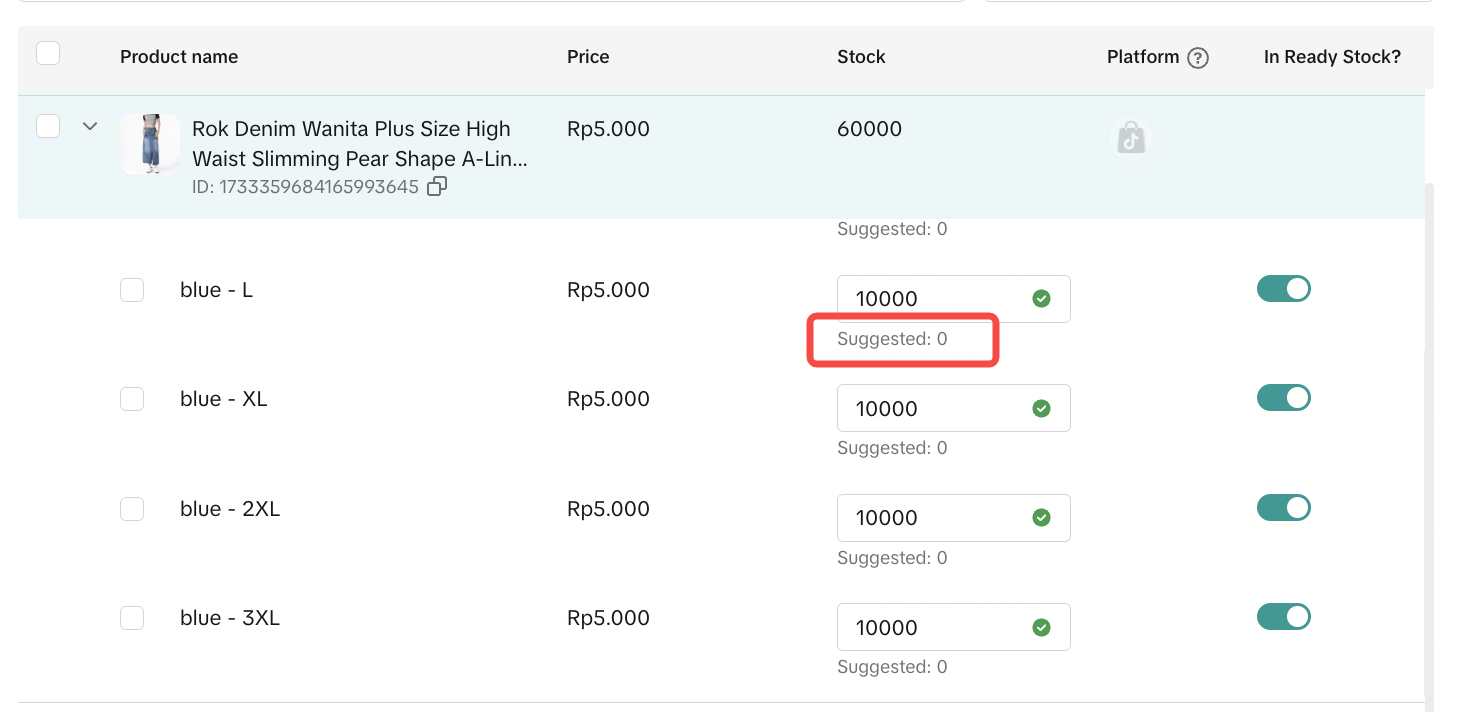Click green checkmark in blue - 2XL stock field

click(1041, 517)
